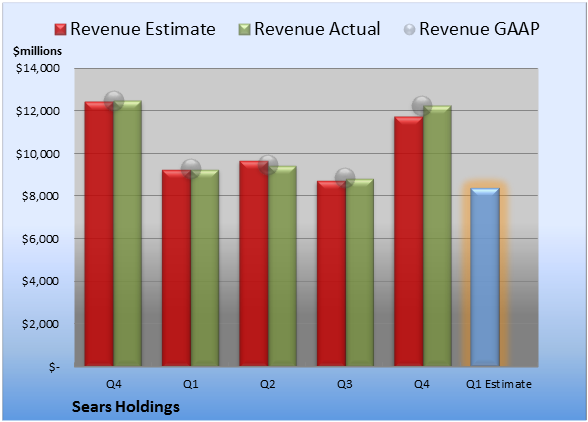
Task: Select the 'Revenue GAAP' legend label
Action: (x=479, y=29)
